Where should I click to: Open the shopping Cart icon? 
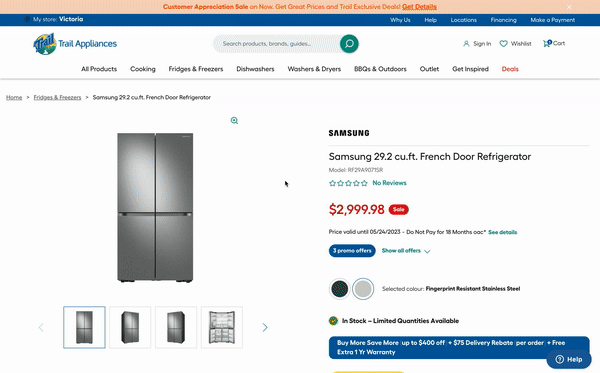click(x=547, y=43)
